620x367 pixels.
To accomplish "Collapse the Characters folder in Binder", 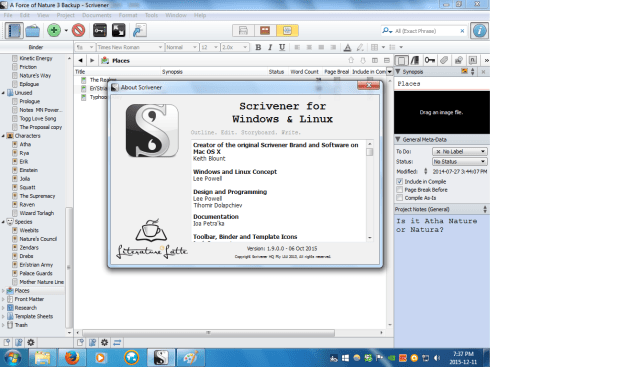I will pyautogui.click(x=3, y=136).
